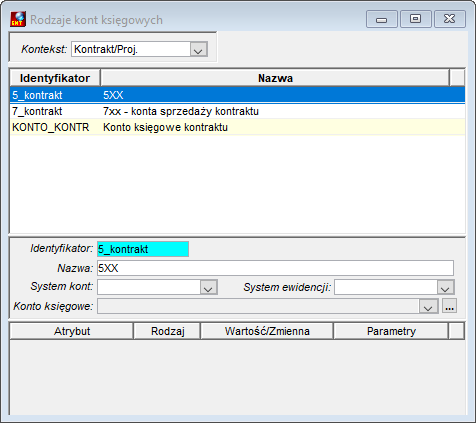Focus the Identyfikator input field
The width and height of the screenshot is (476, 423).
(143, 249)
